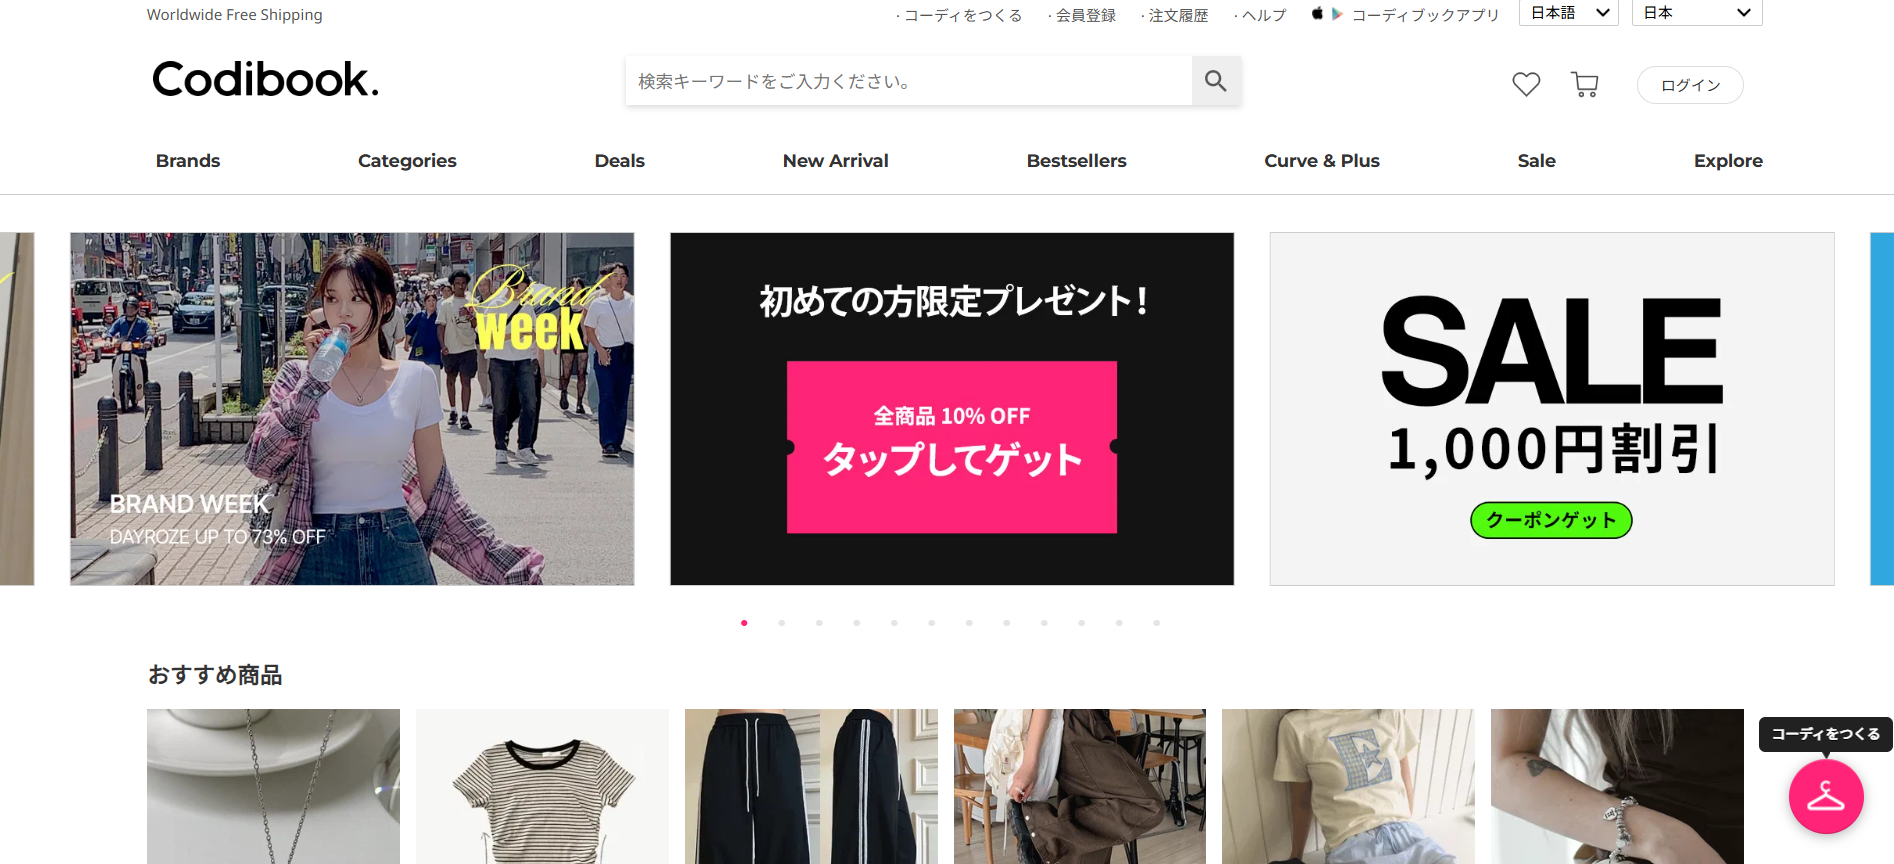Click the Apple app store icon
The width and height of the screenshot is (1894, 864).
(1318, 14)
